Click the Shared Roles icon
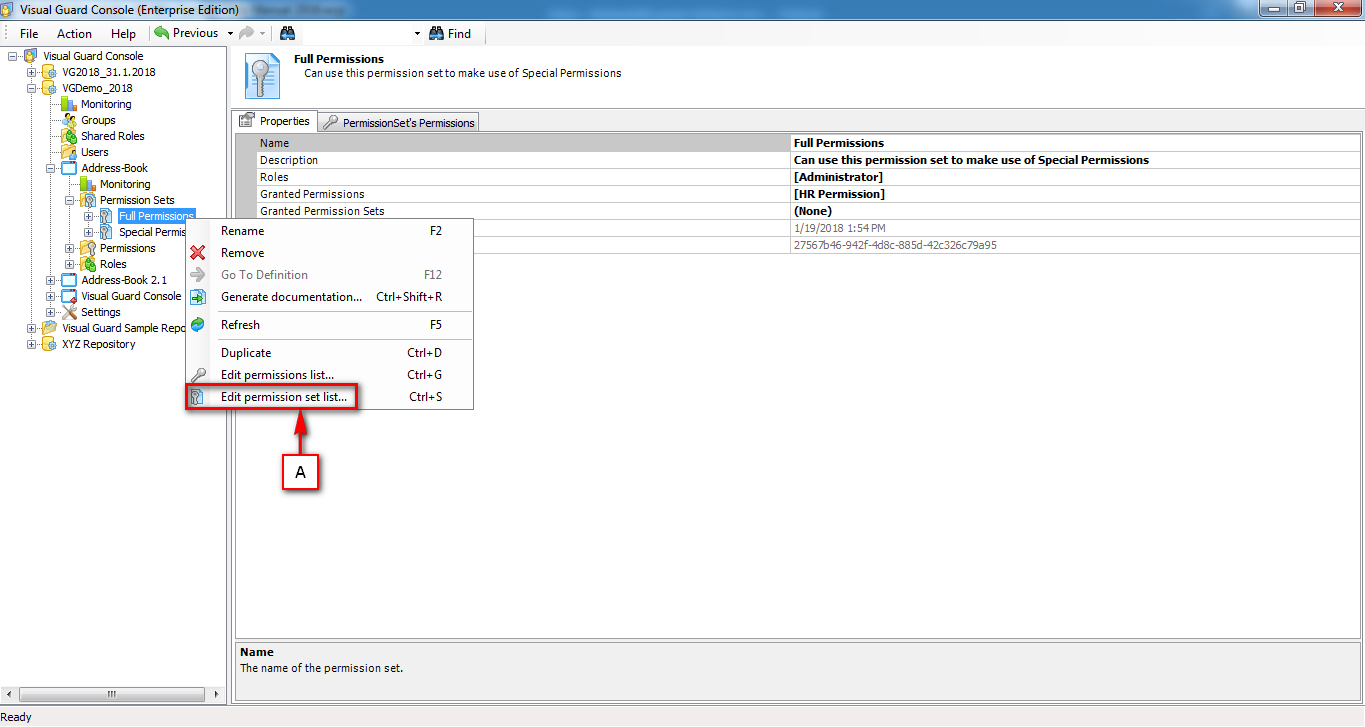Image resolution: width=1365 pixels, height=727 pixels. tap(69, 136)
